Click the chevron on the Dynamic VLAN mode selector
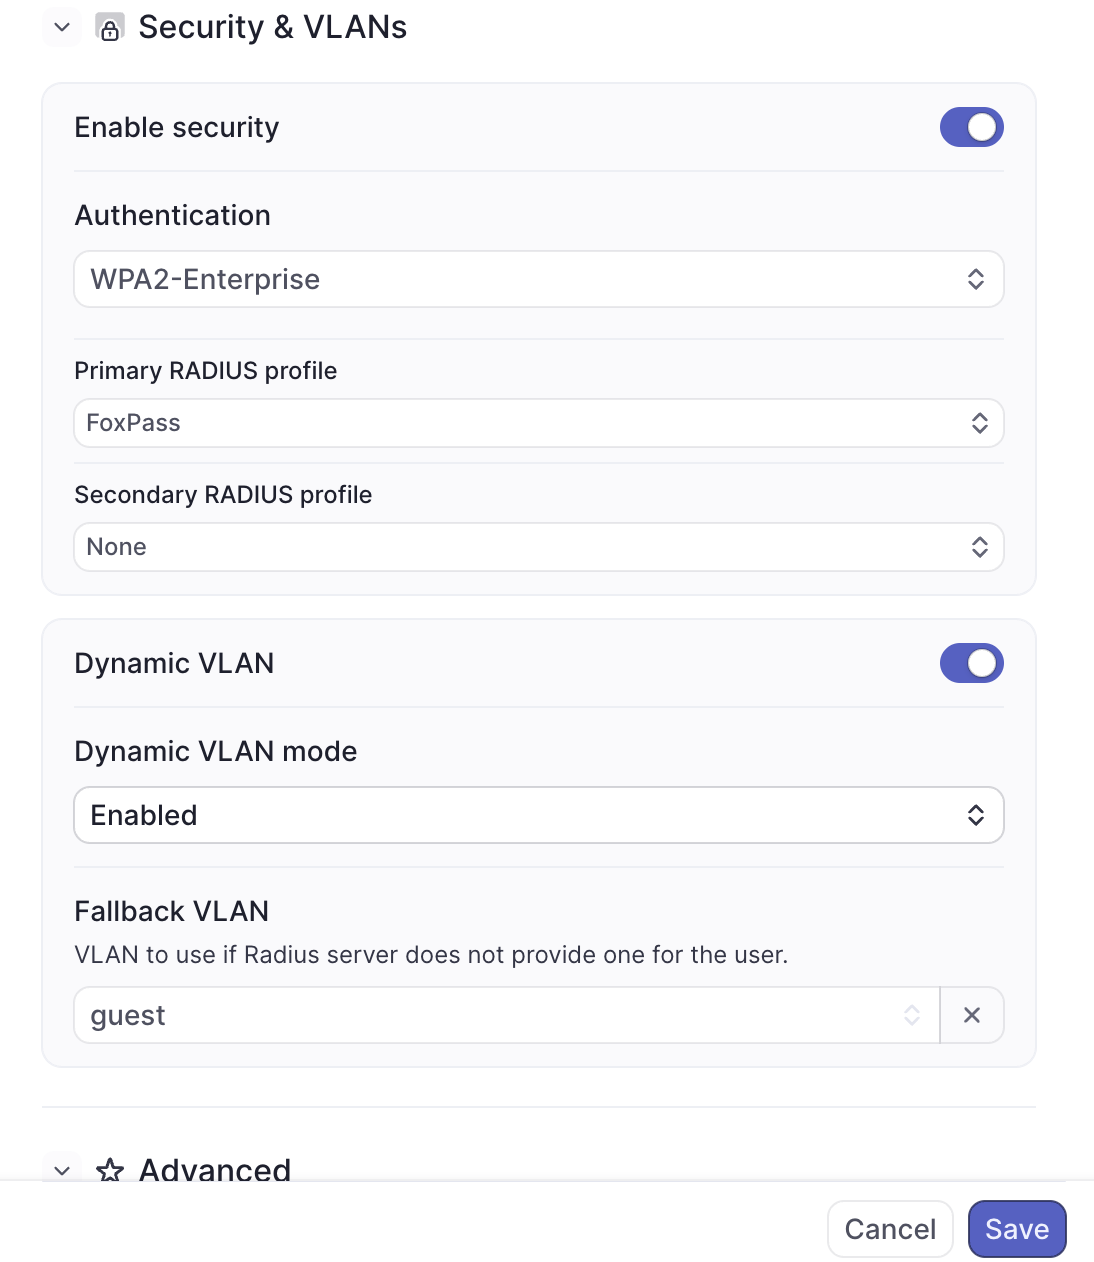This screenshot has height=1262, width=1094. click(976, 815)
